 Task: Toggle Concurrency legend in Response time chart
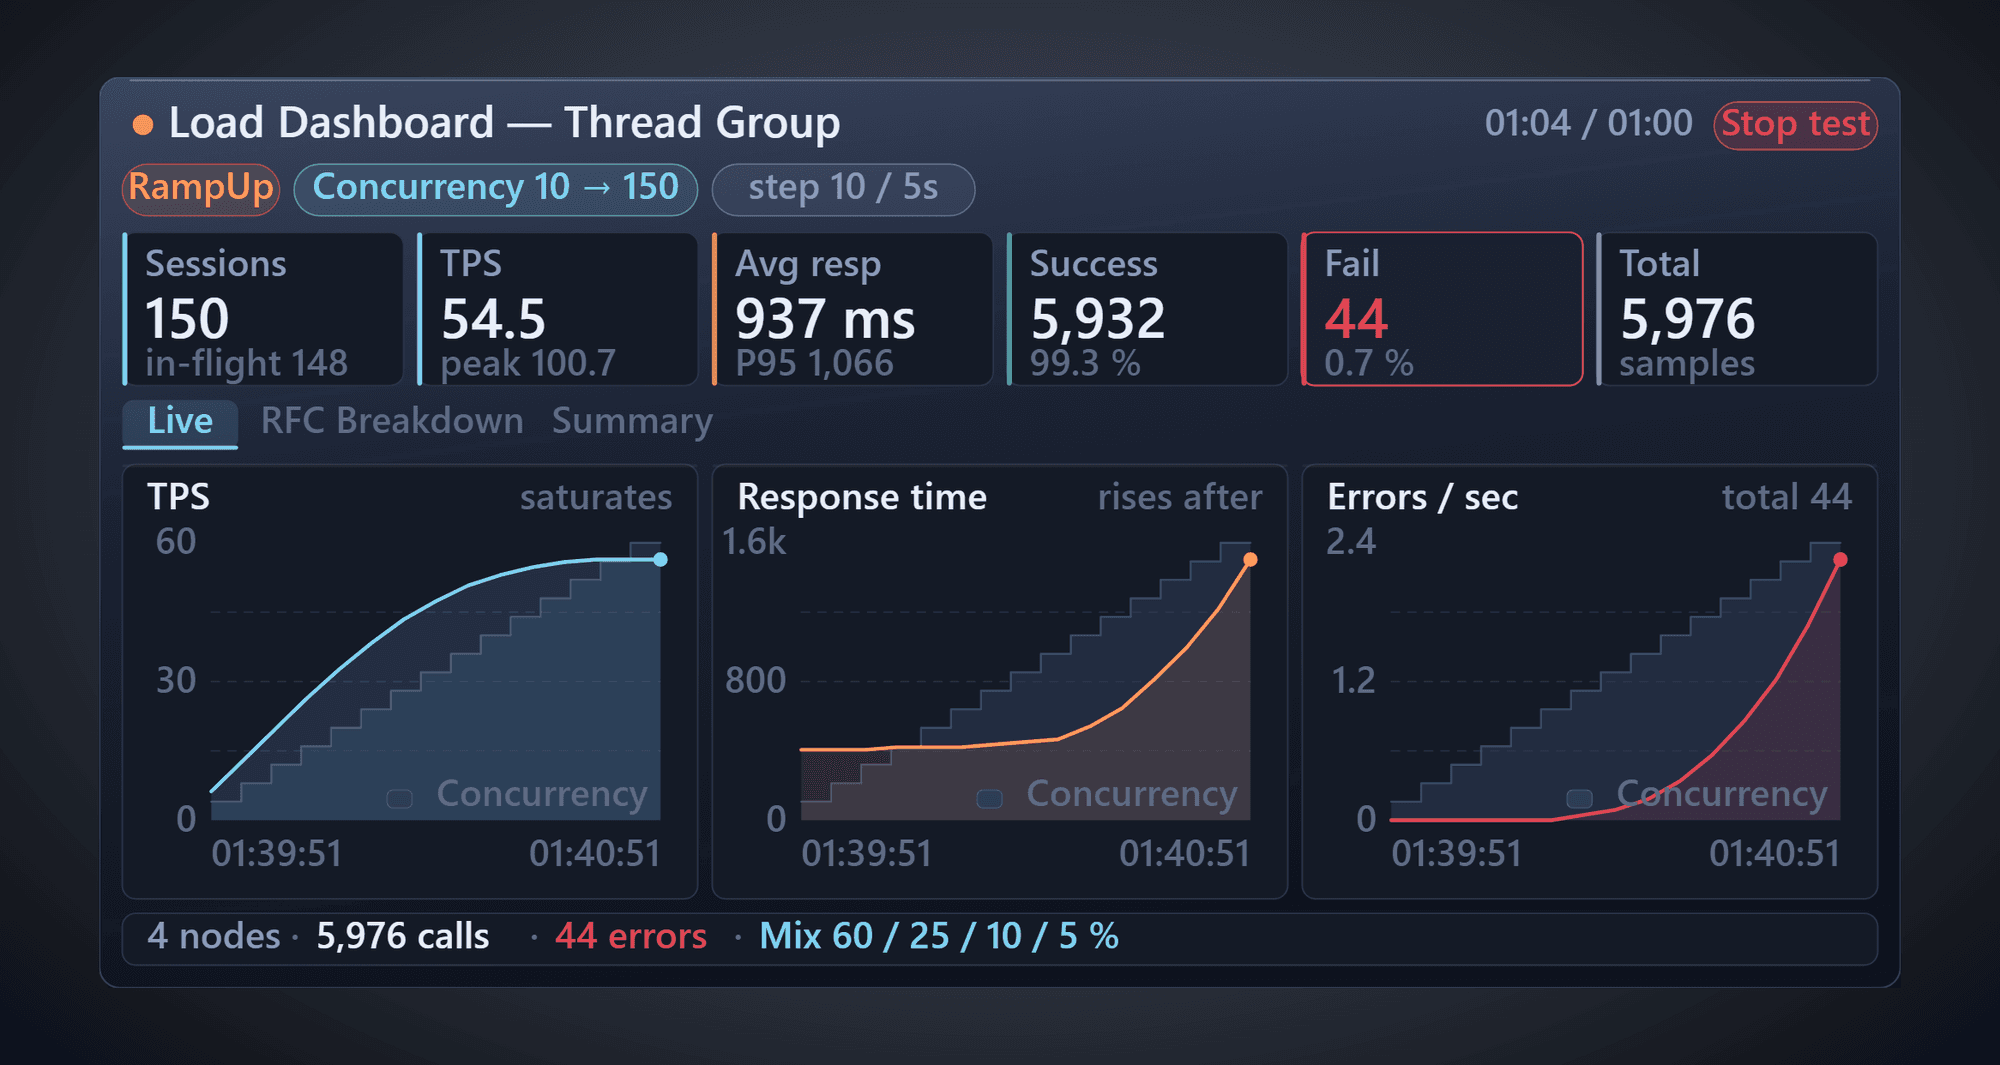(x=1108, y=795)
